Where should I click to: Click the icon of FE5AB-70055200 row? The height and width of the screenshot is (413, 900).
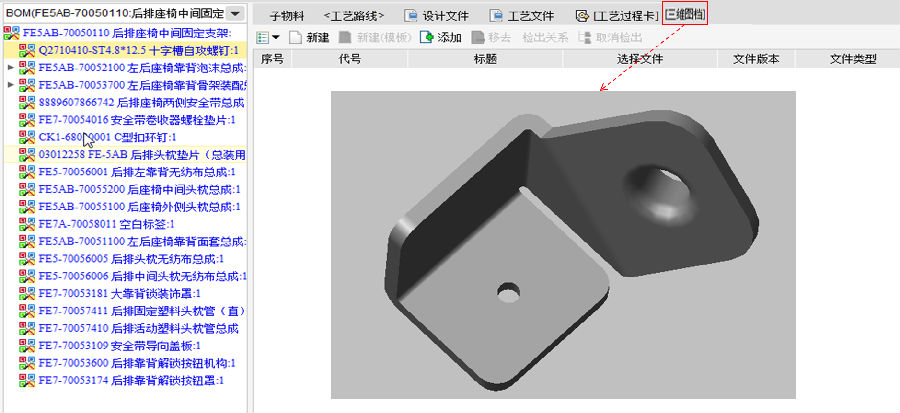click(27, 189)
